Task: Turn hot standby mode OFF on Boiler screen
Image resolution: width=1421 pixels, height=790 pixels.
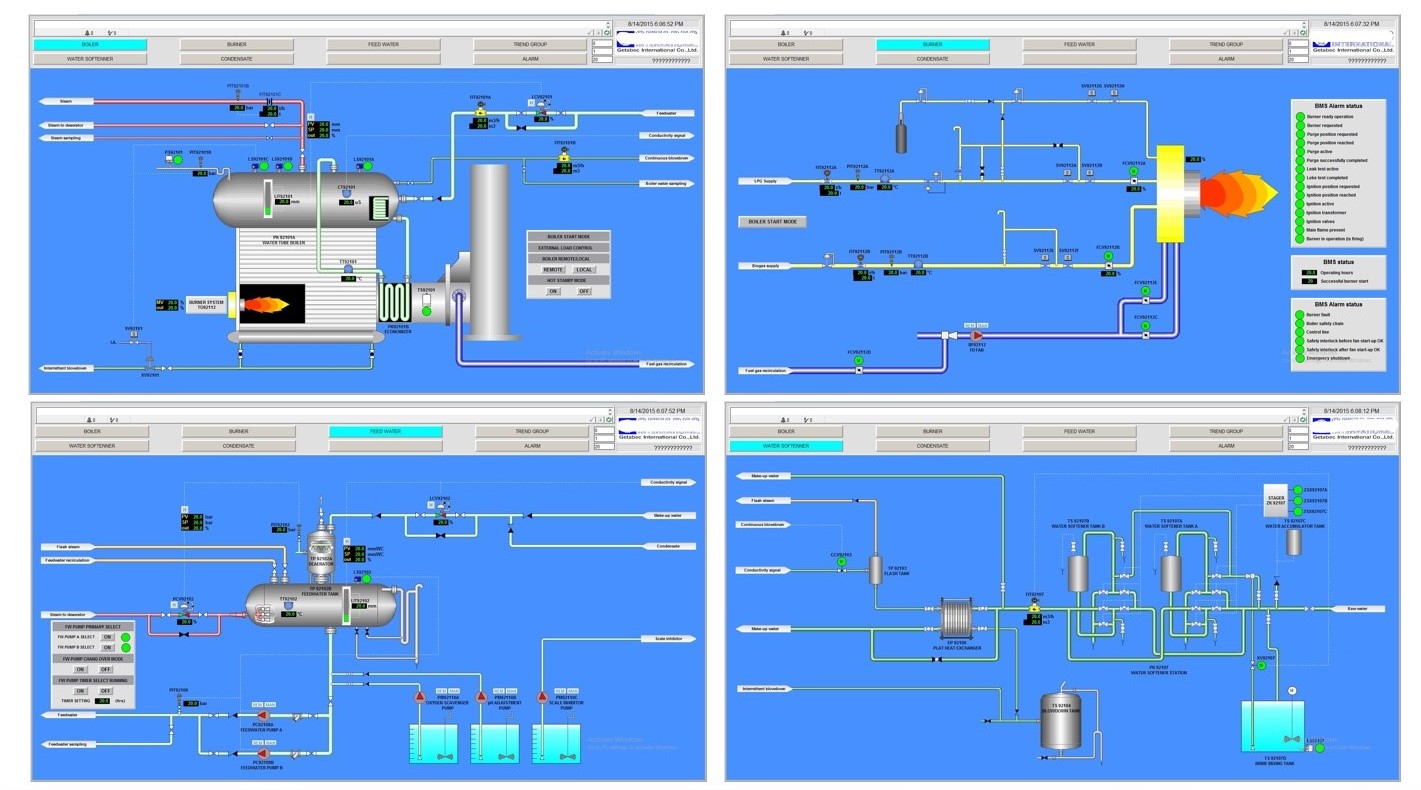Action: coord(584,291)
